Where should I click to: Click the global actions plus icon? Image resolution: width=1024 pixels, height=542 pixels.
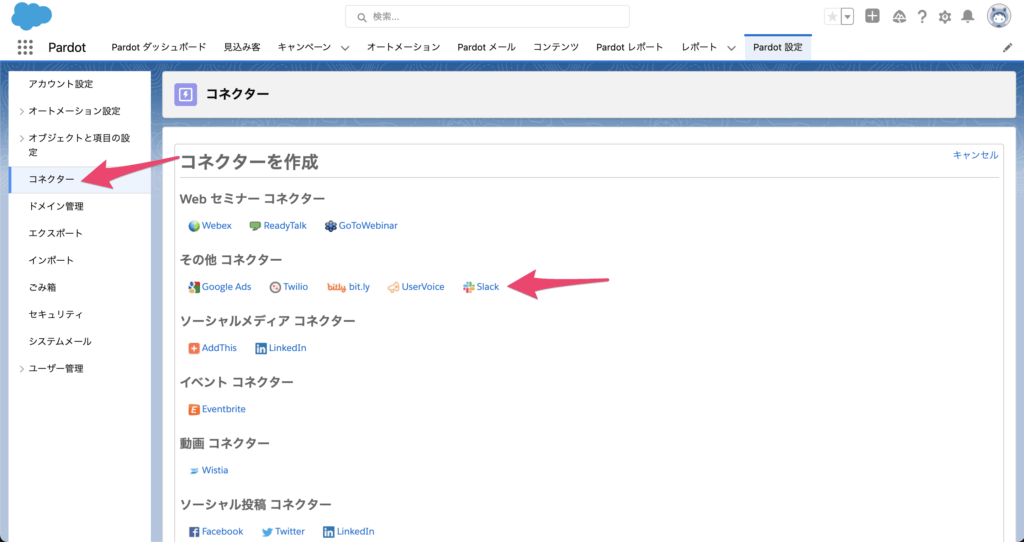[872, 16]
